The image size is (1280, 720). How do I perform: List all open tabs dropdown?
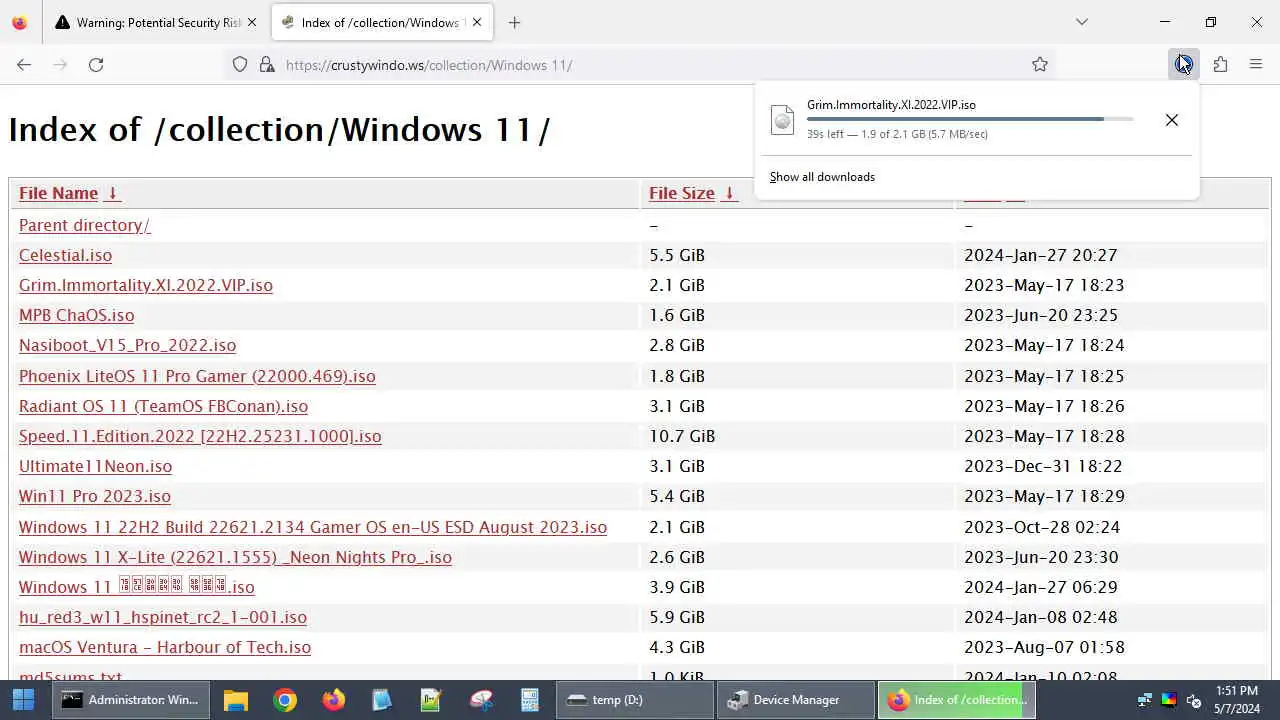click(1082, 22)
